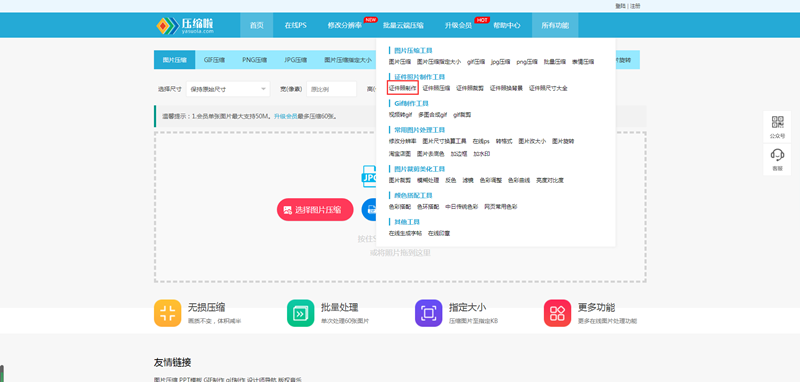Click the JPG file icon in drop zone

click(369, 176)
